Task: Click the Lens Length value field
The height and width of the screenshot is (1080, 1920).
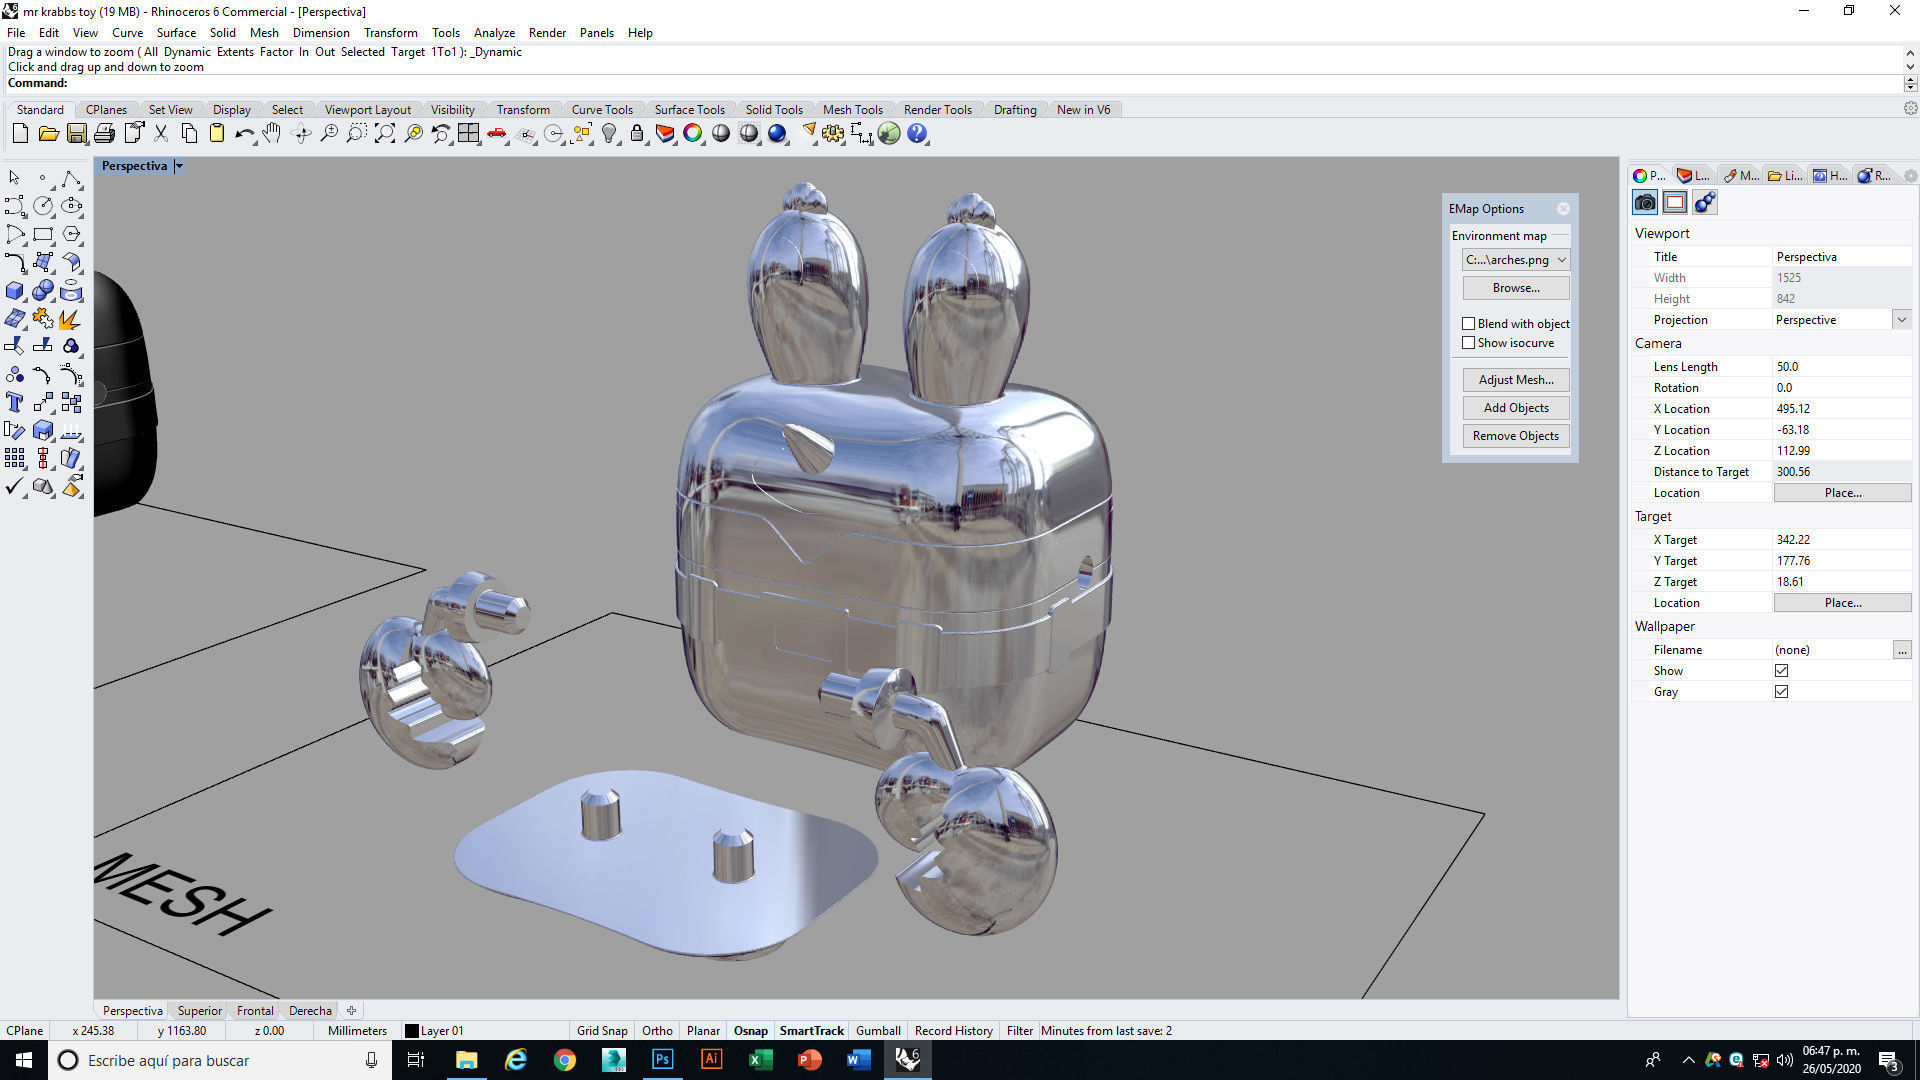Action: pyautogui.click(x=1842, y=367)
